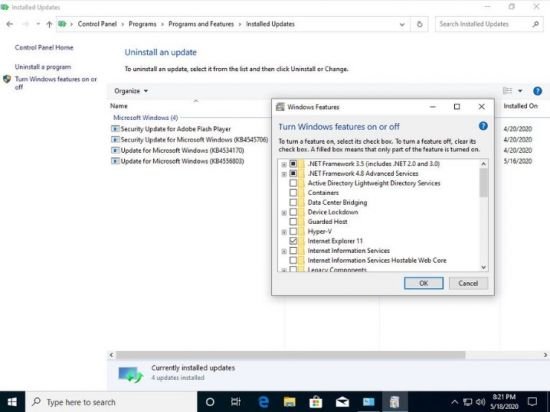The height and width of the screenshot is (412, 550).
Task: Check the Data Center Bridging box
Action: (293, 202)
